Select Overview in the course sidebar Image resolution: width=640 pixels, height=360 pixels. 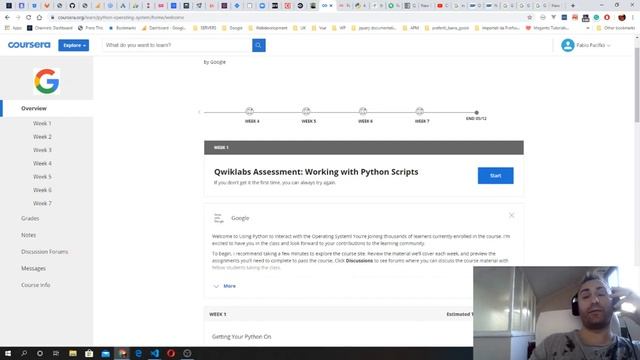(x=34, y=109)
